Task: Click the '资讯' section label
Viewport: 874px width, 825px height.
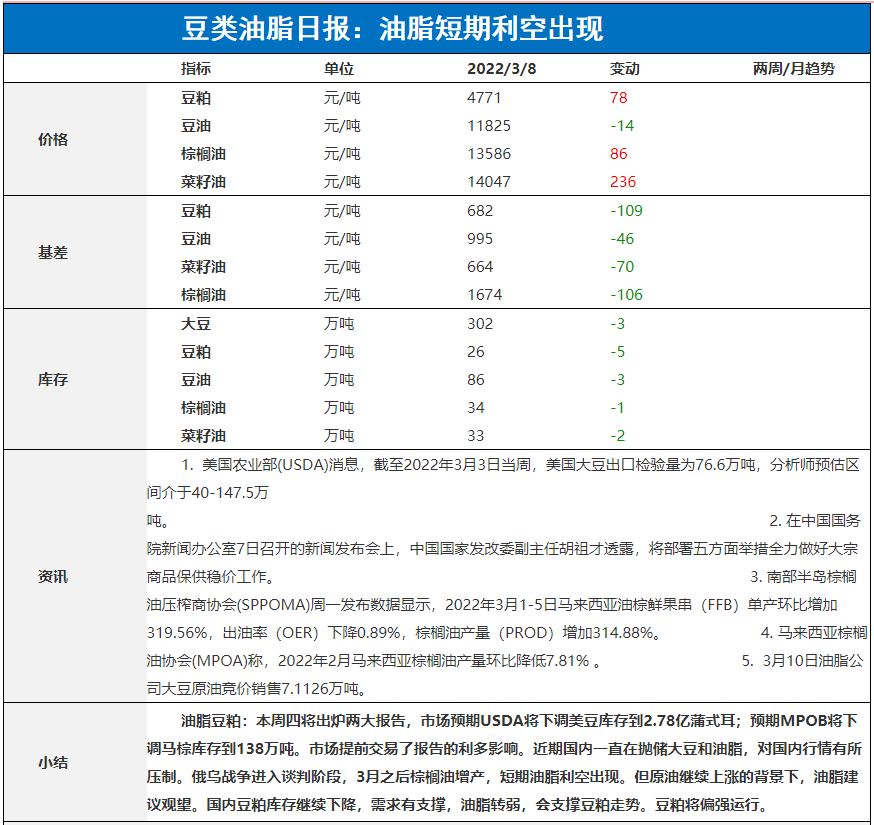Action: pyautogui.click(x=53, y=576)
